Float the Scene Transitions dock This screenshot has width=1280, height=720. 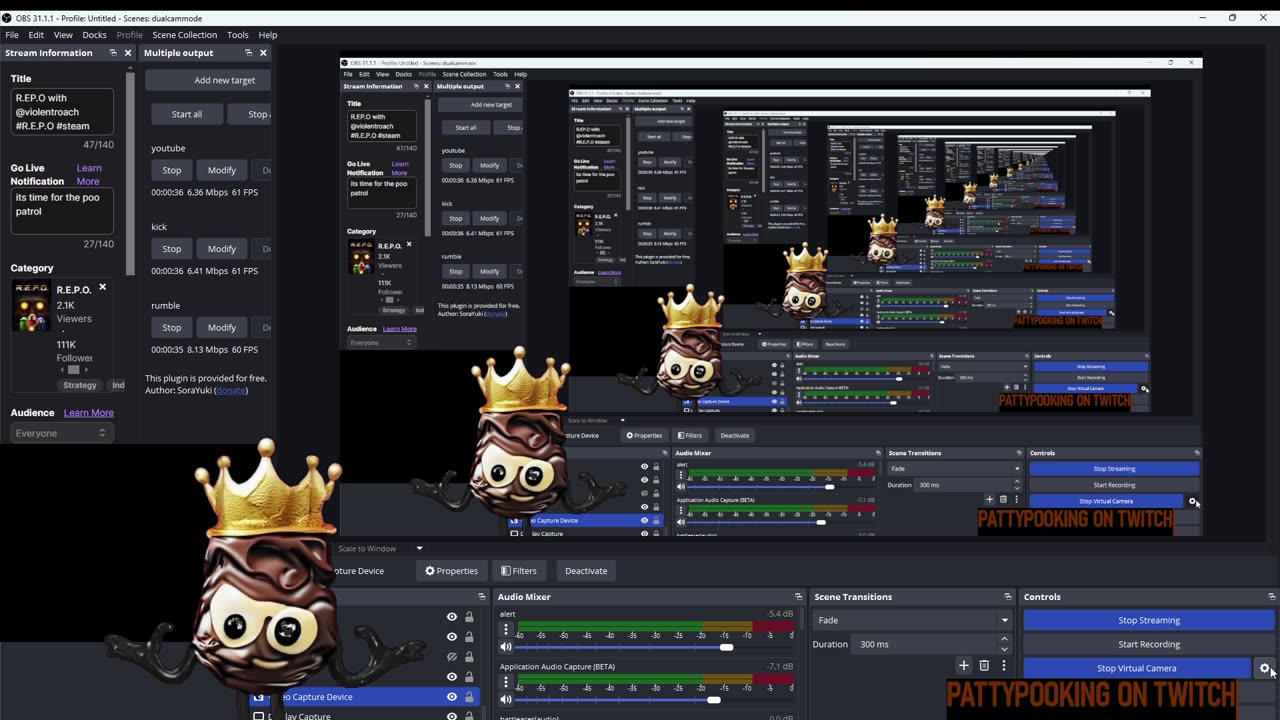tap(1007, 597)
